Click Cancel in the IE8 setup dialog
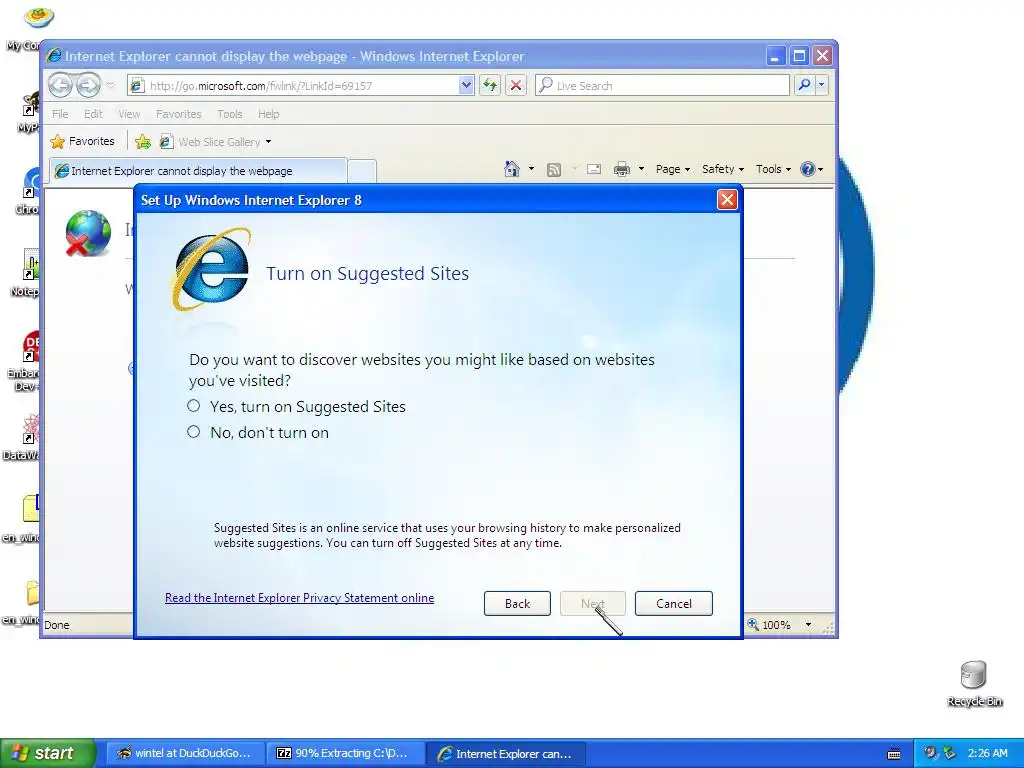This screenshot has width=1024, height=768. pos(673,603)
